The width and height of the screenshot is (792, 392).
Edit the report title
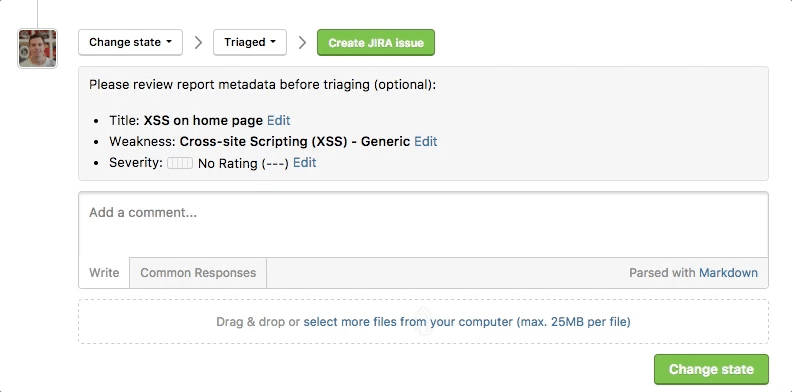click(279, 121)
